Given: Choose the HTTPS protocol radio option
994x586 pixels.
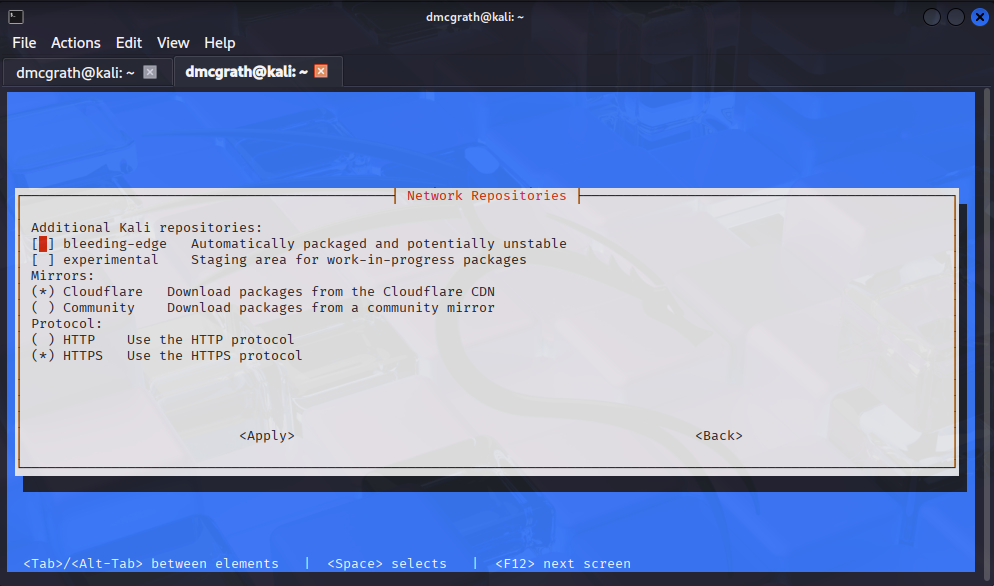Looking at the screenshot, I should [x=43, y=355].
